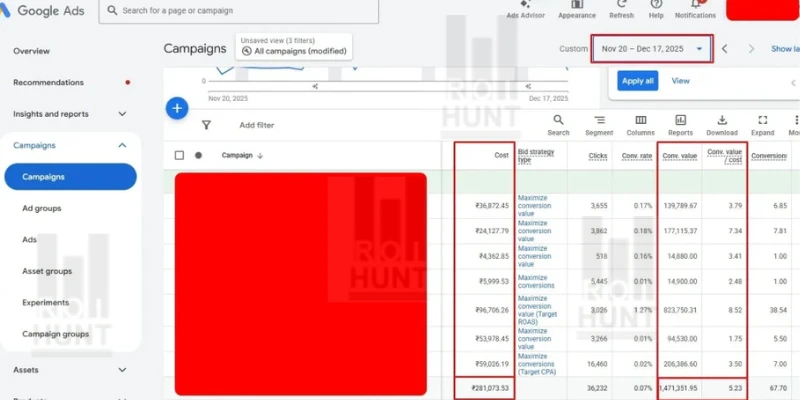Screen dimensions: 800x400
Task: Open the date range dropdown
Action: coord(652,49)
